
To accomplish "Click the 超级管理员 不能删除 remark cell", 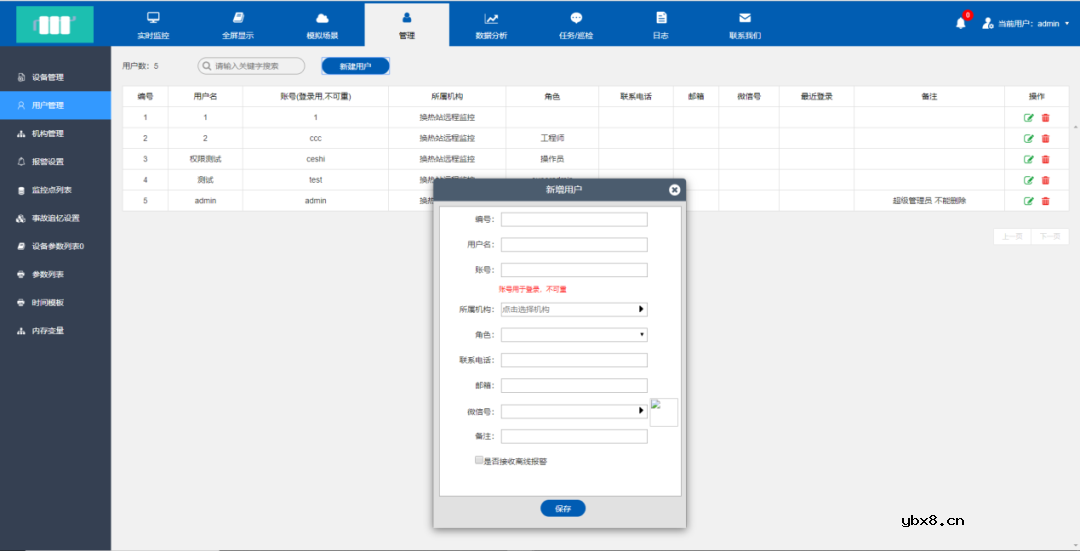I will [929, 200].
